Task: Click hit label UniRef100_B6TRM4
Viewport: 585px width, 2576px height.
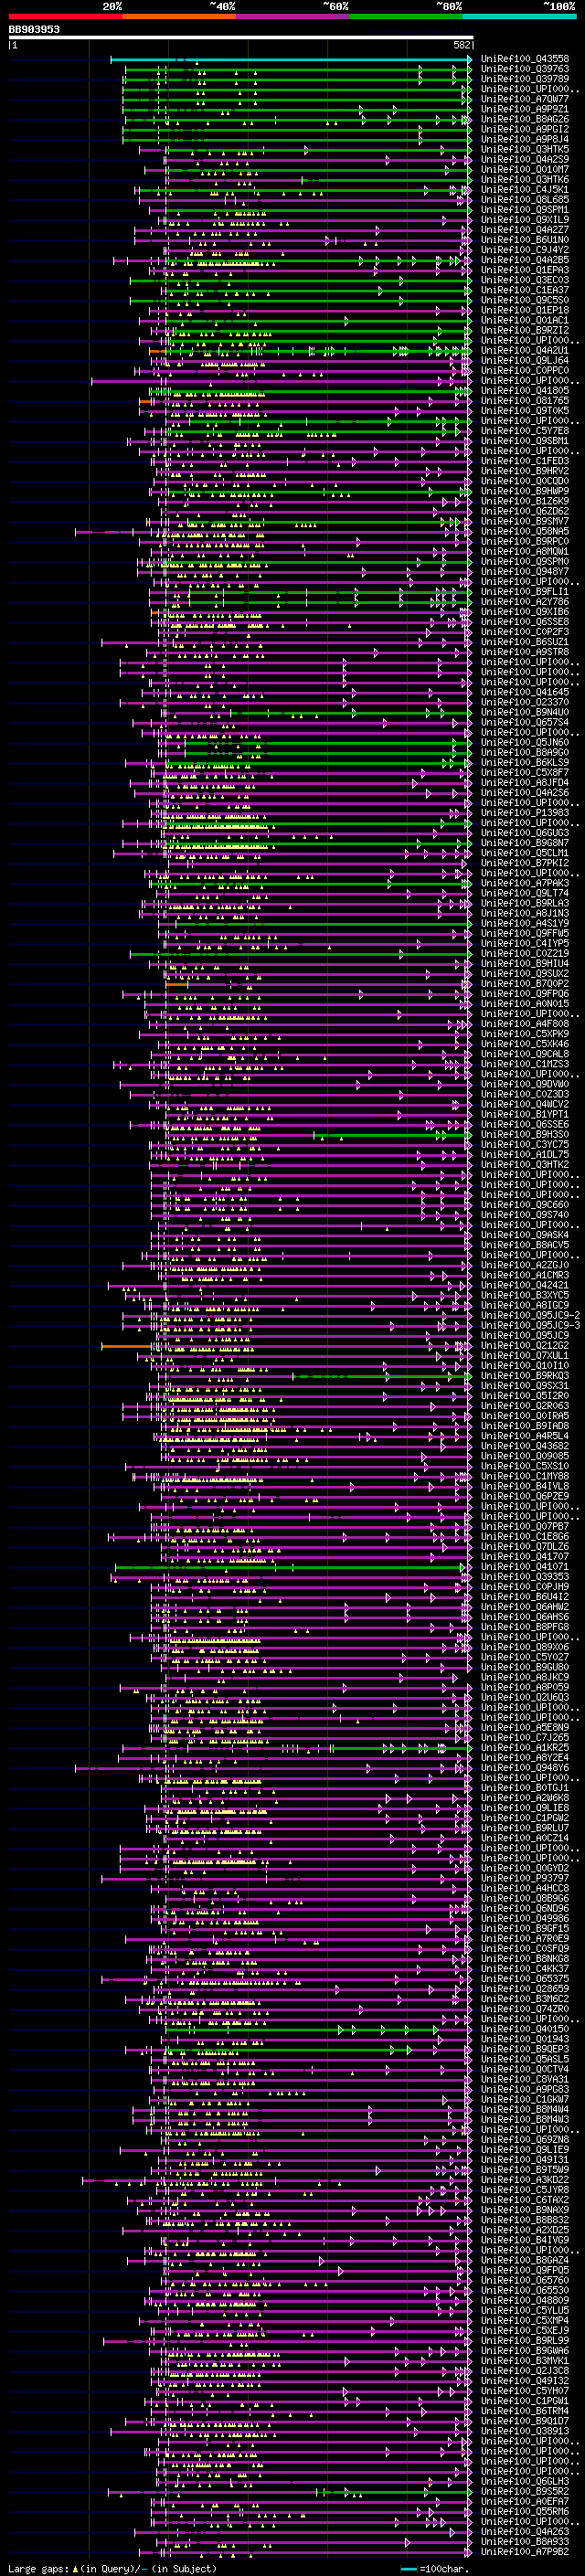Action: (525, 2411)
